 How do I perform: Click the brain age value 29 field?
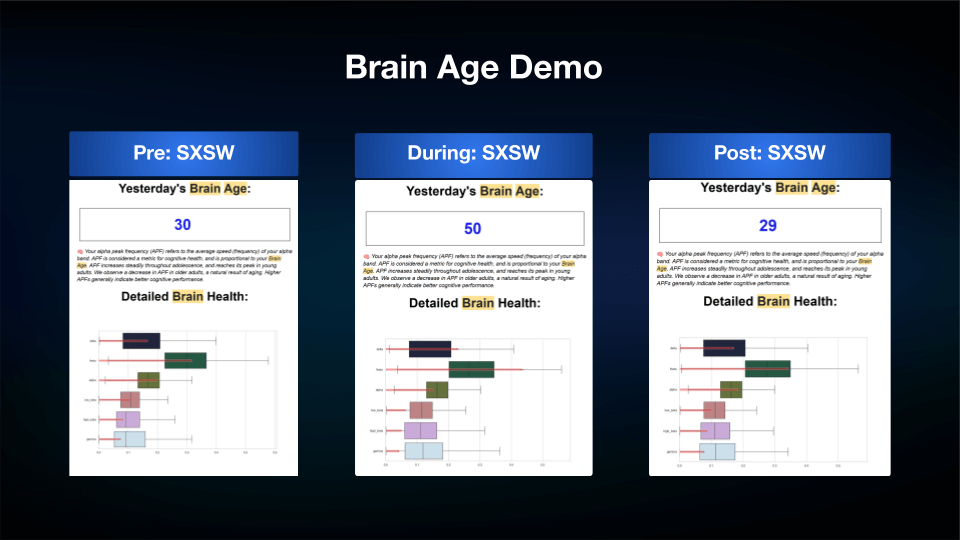tap(770, 225)
